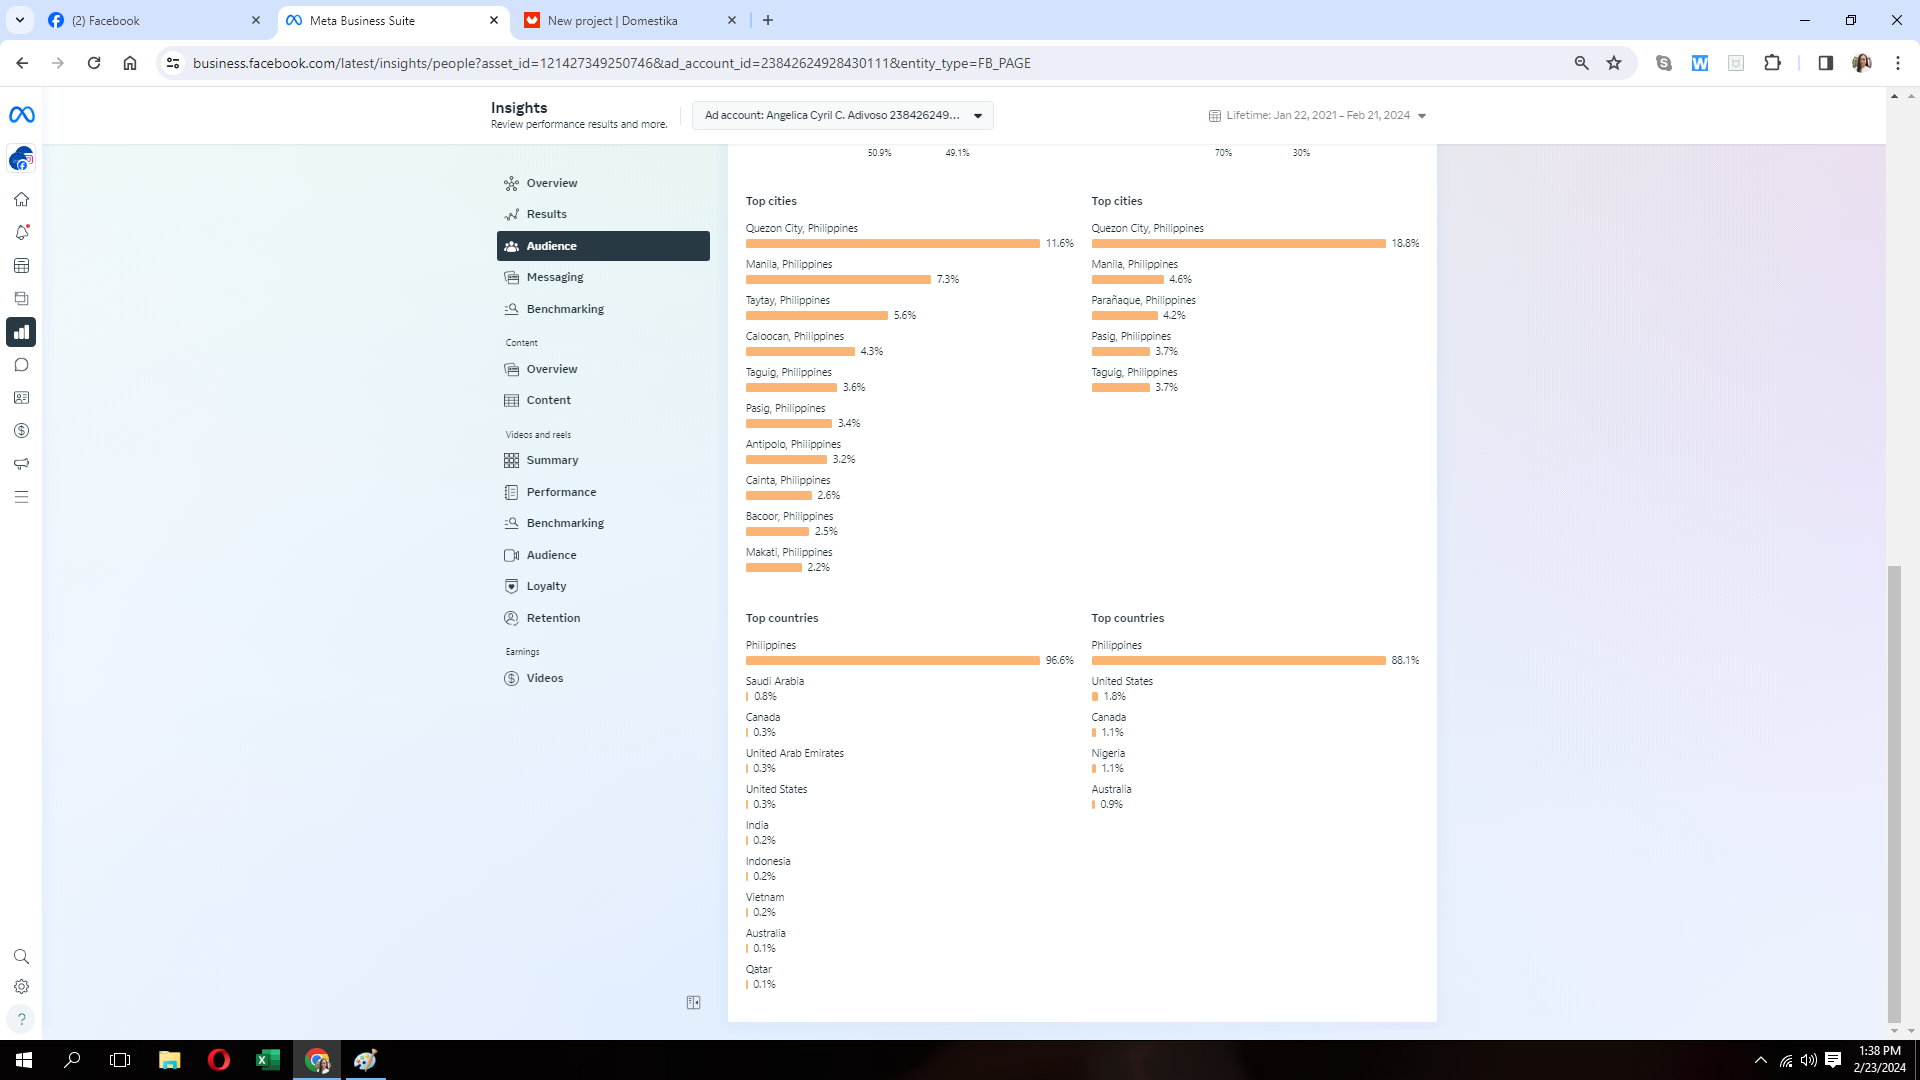Image resolution: width=1920 pixels, height=1080 pixels.
Task: Open the browser home page icon
Action: 130,63
